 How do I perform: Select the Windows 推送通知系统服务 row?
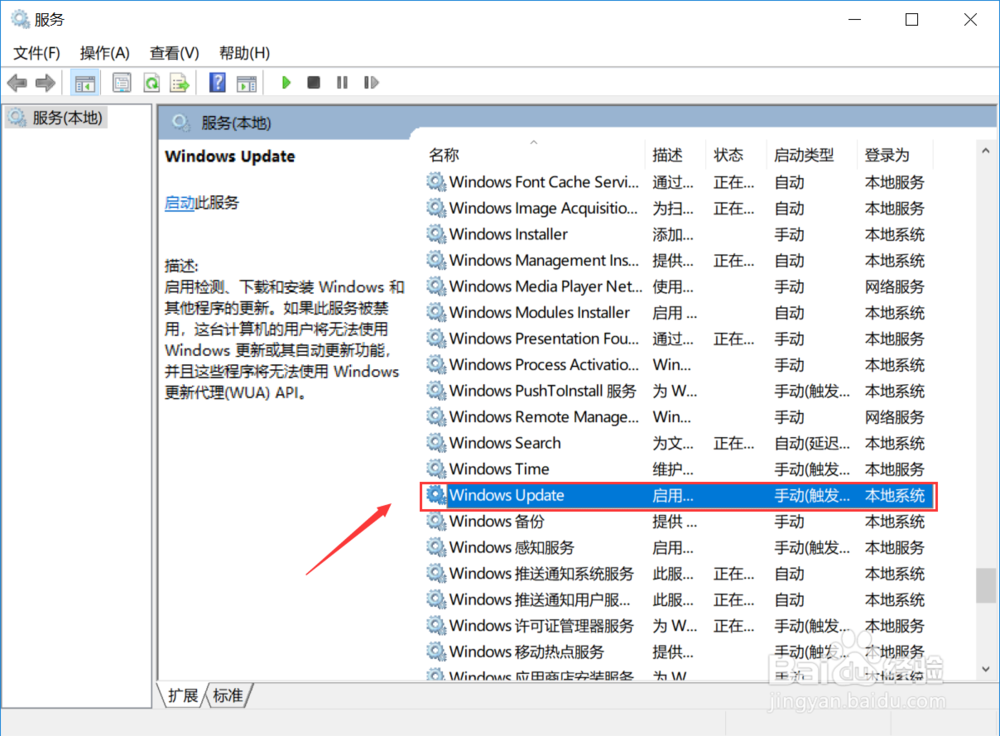click(679, 573)
